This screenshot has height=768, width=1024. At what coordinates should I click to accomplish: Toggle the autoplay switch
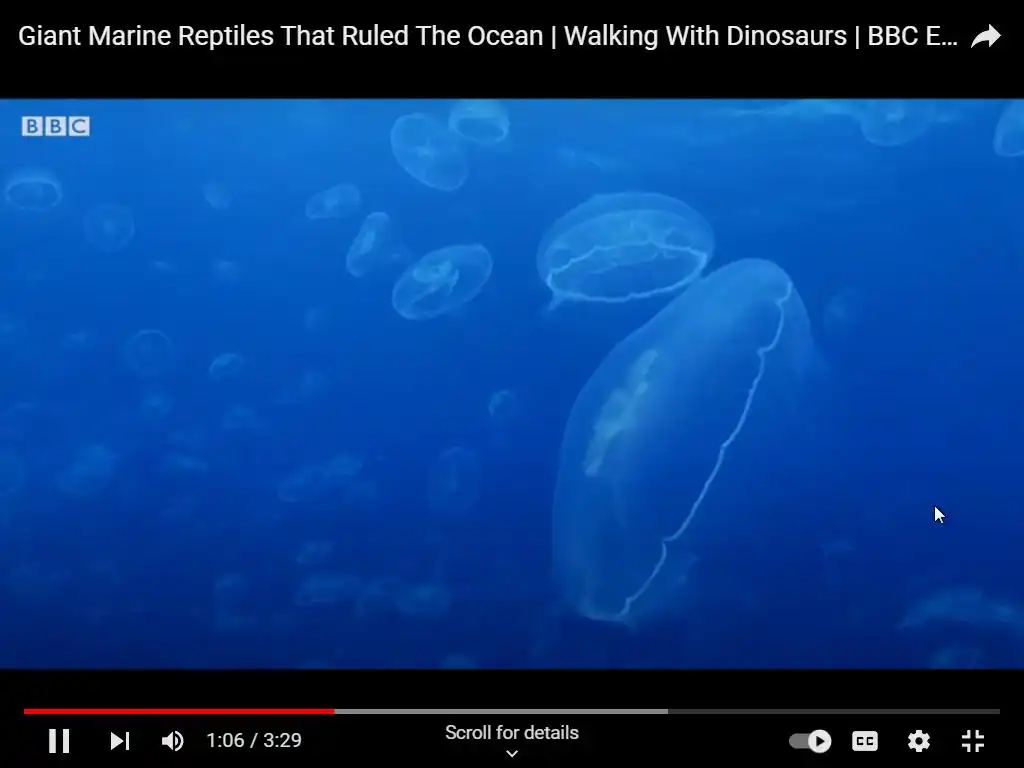click(x=810, y=741)
